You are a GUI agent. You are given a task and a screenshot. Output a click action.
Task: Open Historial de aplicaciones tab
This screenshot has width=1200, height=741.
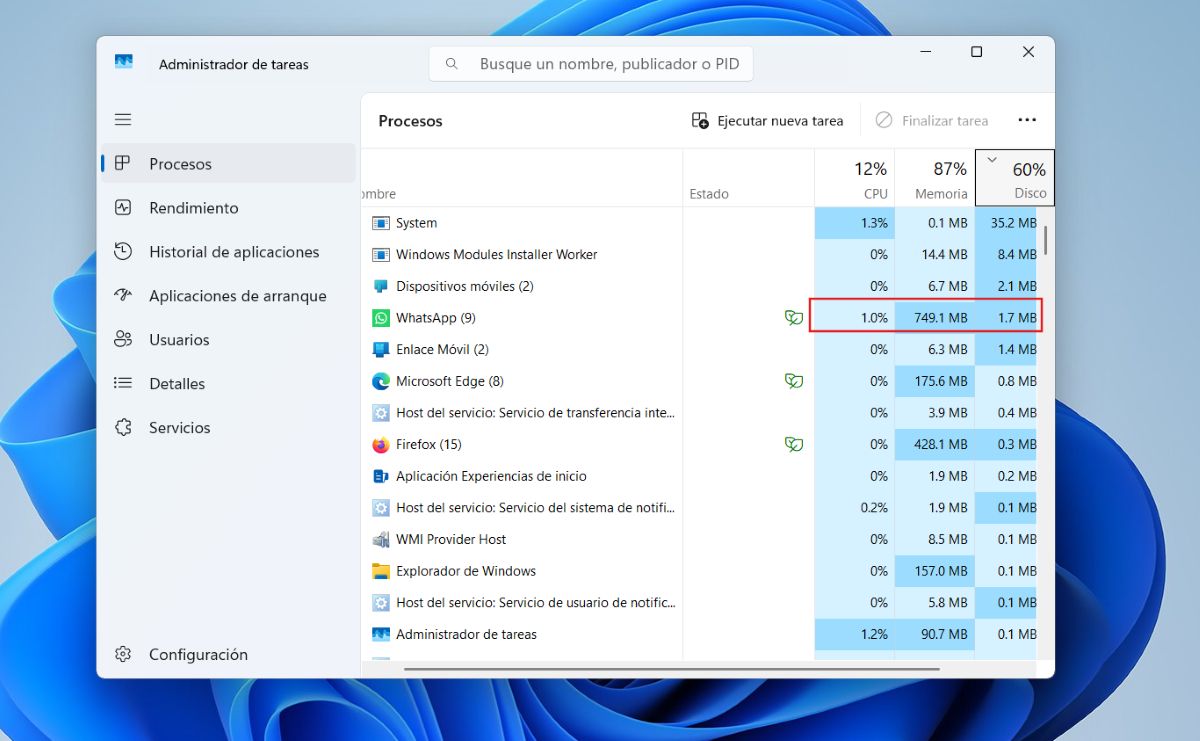pyautogui.click(x=229, y=252)
